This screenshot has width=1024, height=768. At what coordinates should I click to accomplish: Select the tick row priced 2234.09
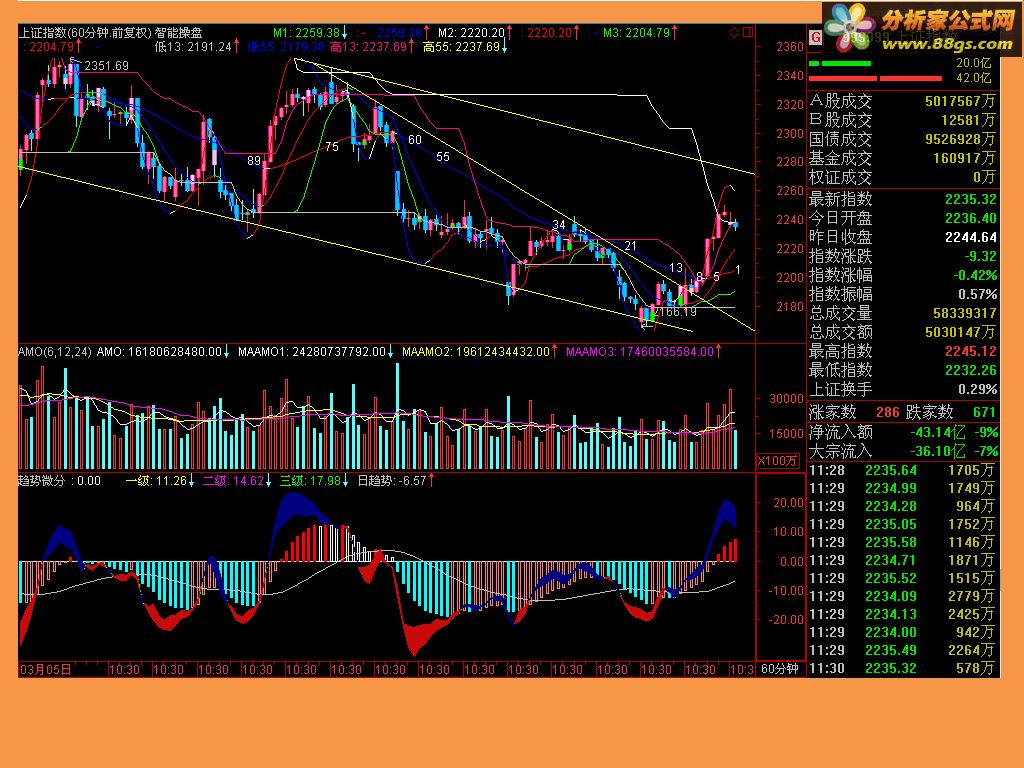click(x=903, y=596)
